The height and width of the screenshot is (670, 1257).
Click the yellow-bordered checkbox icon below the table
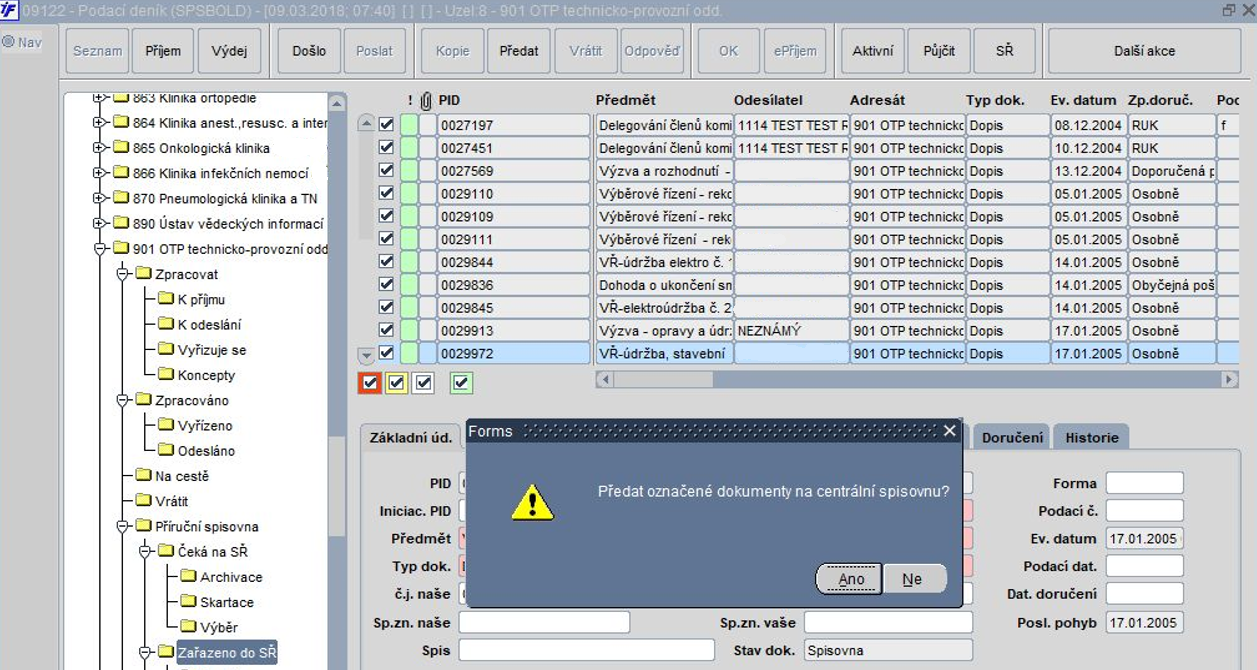[x=397, y=382]
